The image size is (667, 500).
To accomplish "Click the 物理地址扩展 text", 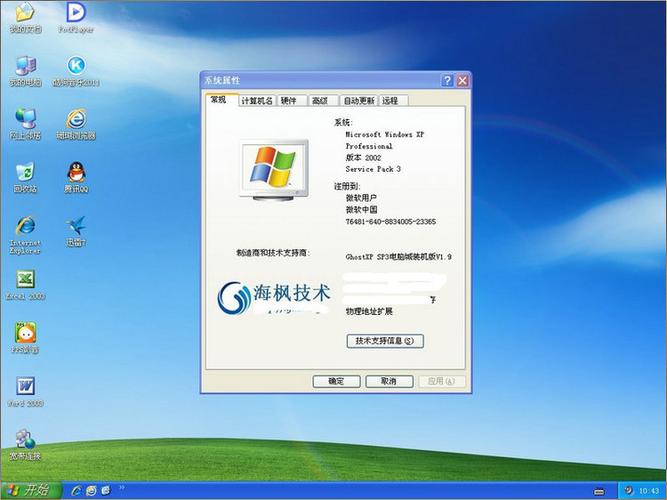I will pos(369,311).
